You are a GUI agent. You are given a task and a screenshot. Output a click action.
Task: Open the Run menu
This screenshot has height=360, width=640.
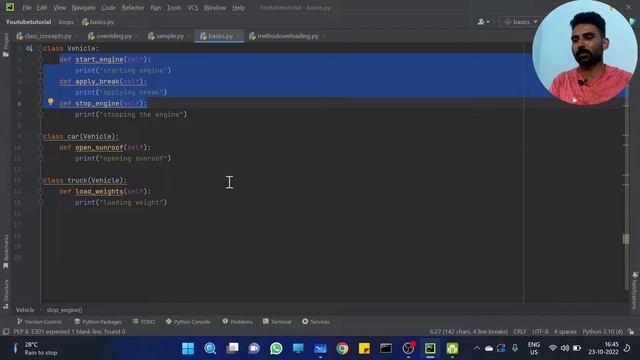(156, 8)
